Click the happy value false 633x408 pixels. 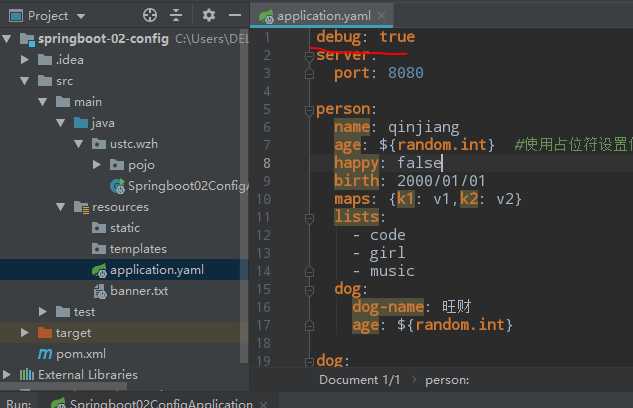point(420,163)
